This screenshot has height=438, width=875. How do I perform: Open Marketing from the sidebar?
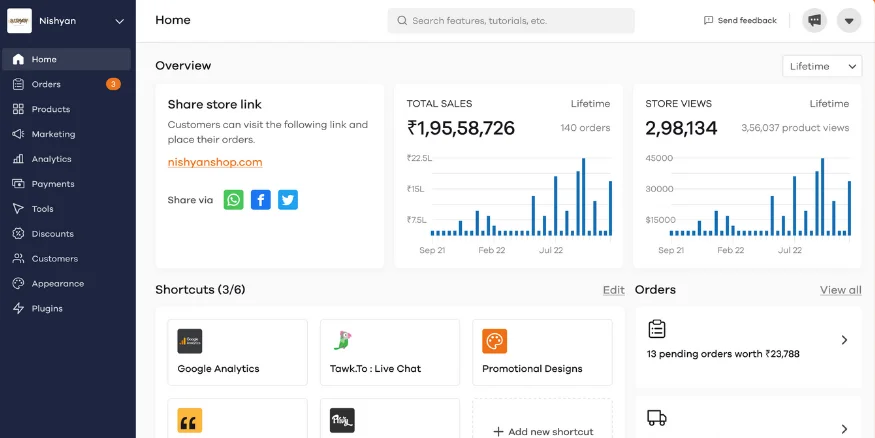point(66,134)
